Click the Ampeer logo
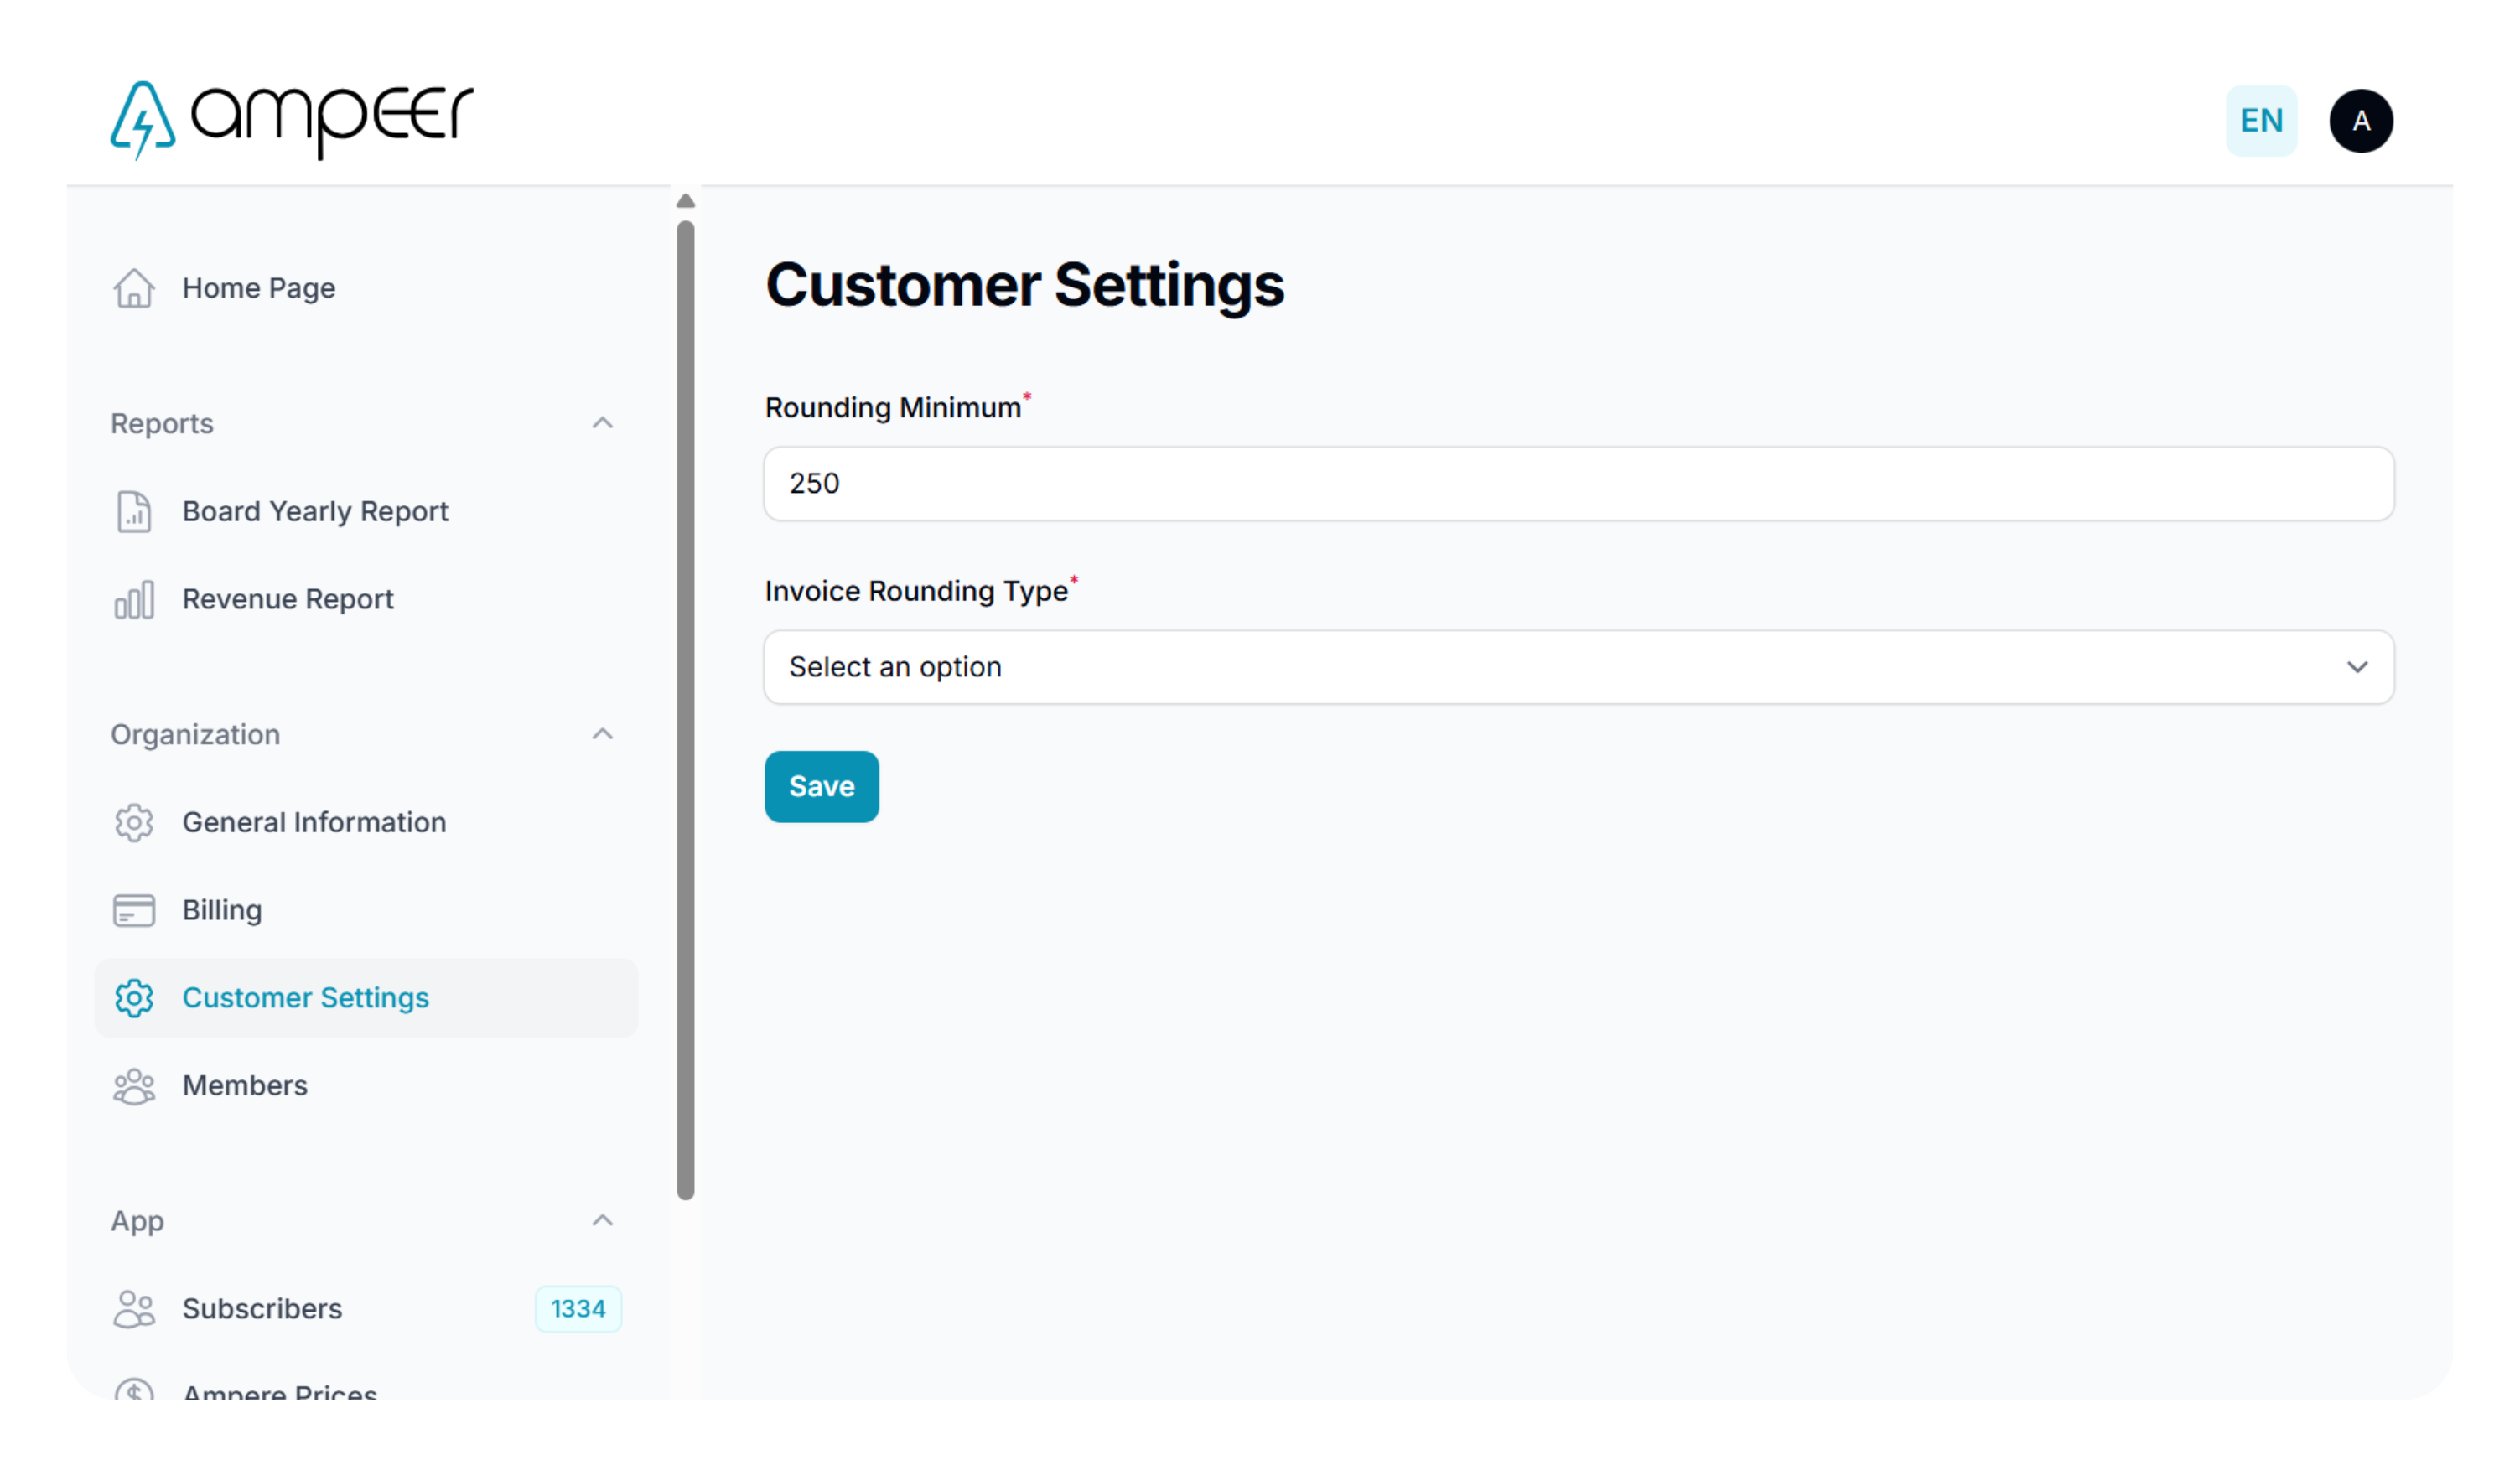 click(292, 120)
